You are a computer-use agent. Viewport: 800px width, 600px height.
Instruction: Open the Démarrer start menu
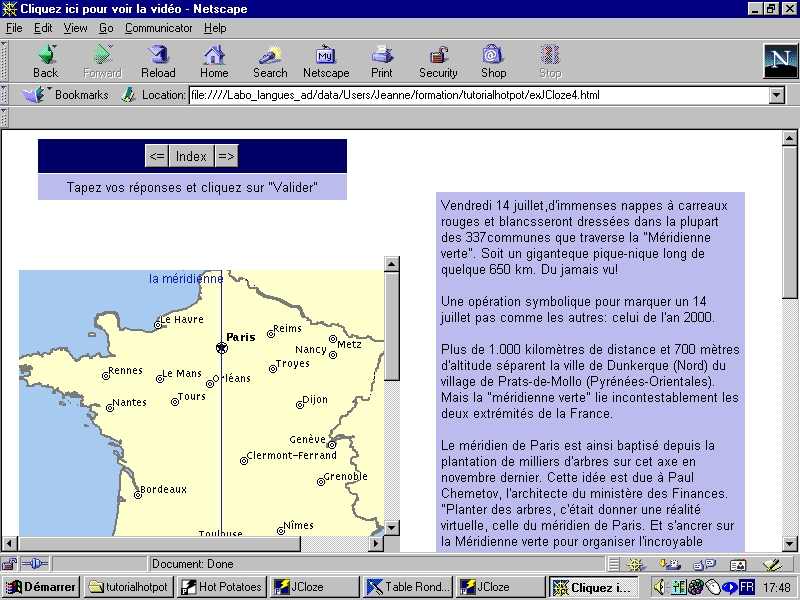(40, 587)
